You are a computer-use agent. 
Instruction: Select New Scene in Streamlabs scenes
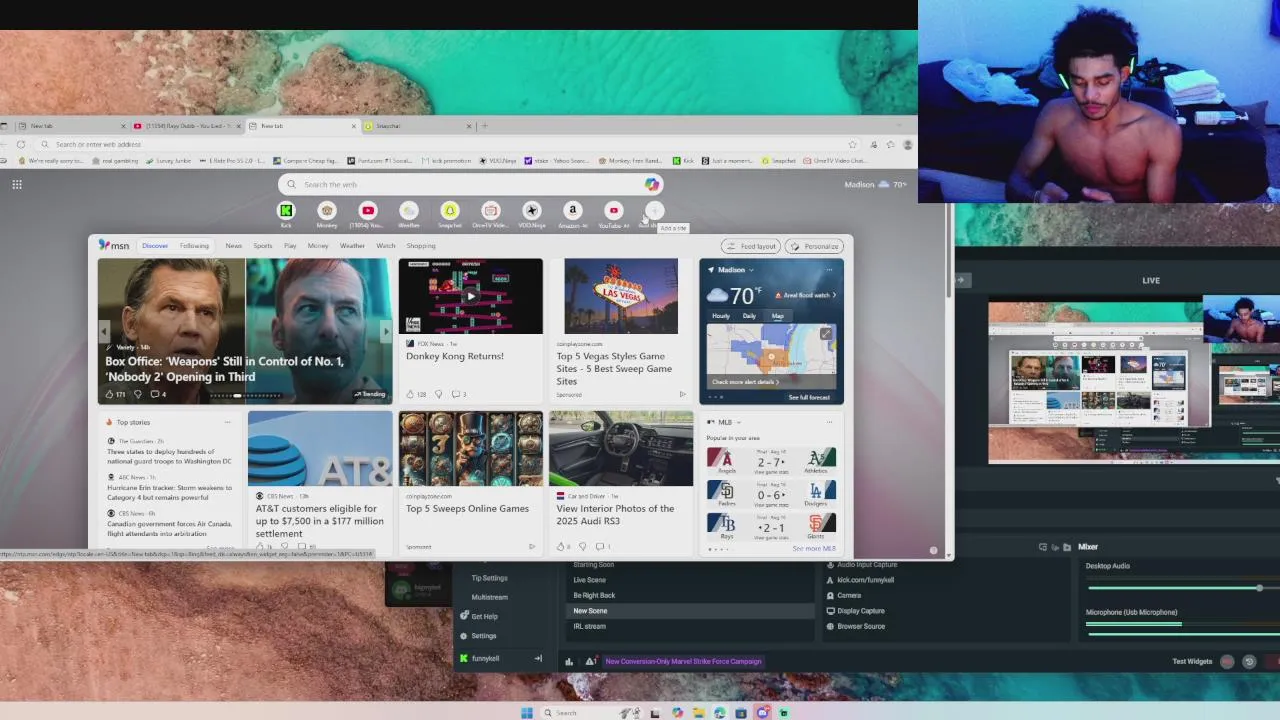coord(690,611)
